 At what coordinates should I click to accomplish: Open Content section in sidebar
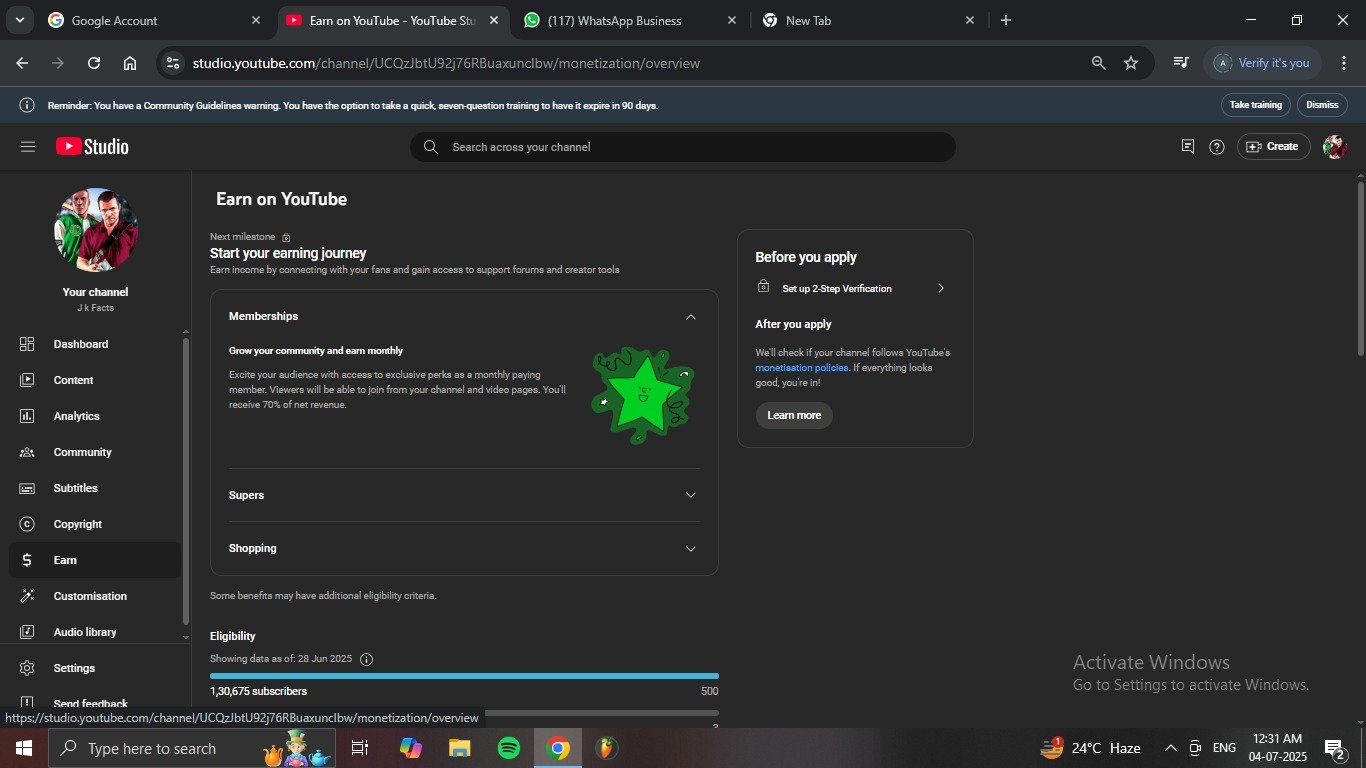coord(96,380)
